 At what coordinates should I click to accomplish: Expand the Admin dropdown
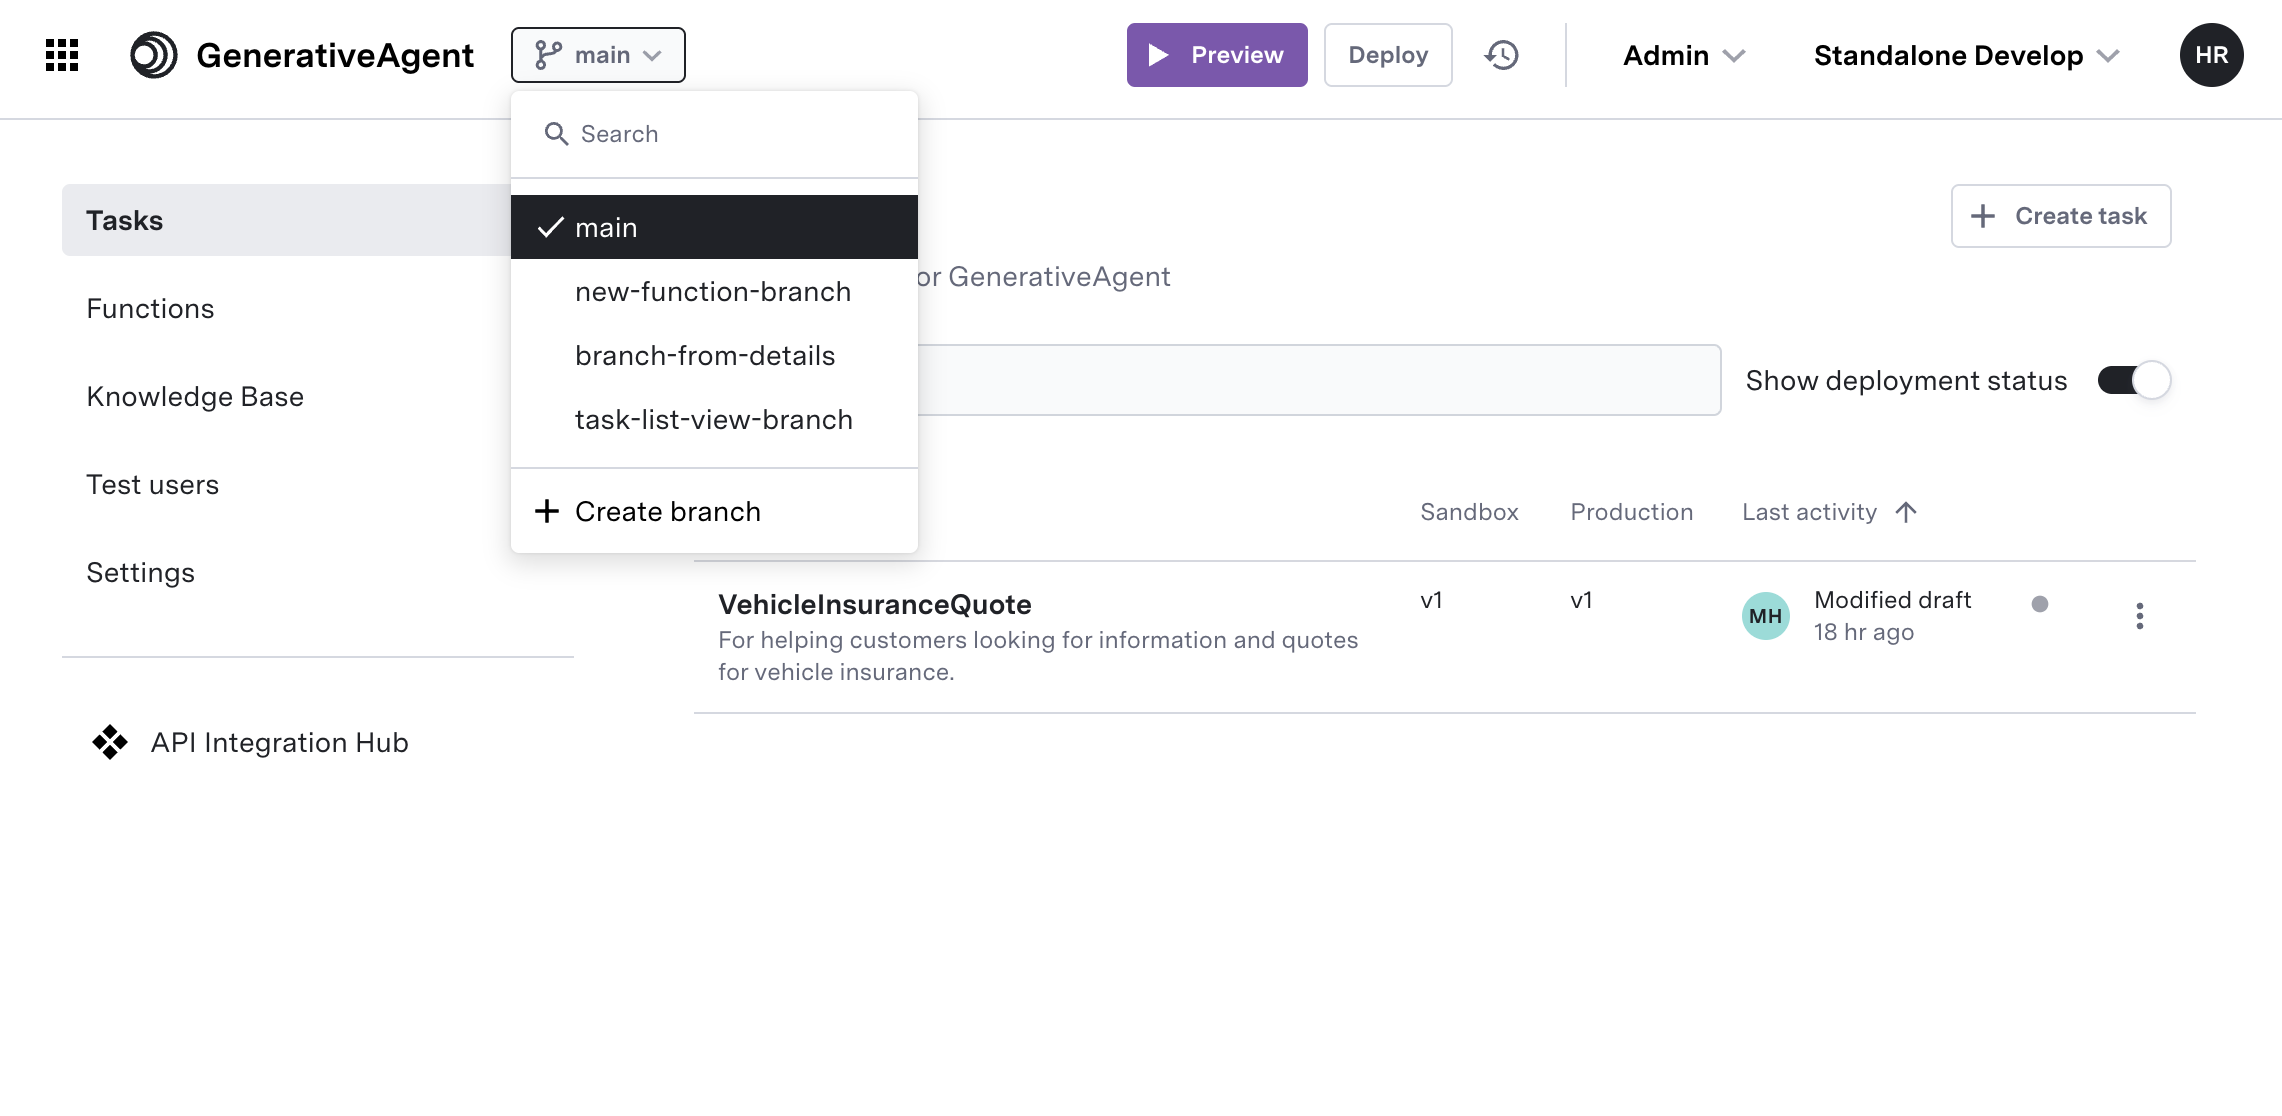pos(1683,55)
